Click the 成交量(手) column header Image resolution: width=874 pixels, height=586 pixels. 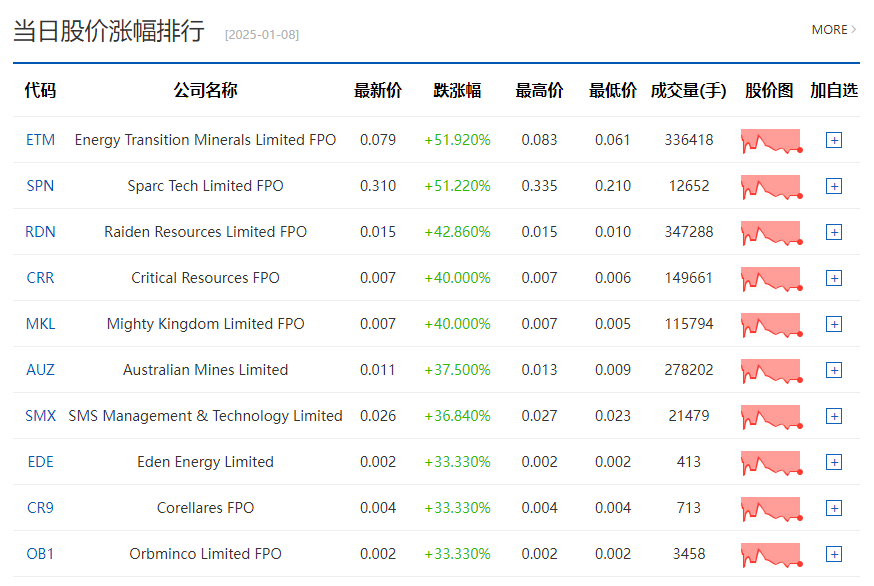(688, 90)
